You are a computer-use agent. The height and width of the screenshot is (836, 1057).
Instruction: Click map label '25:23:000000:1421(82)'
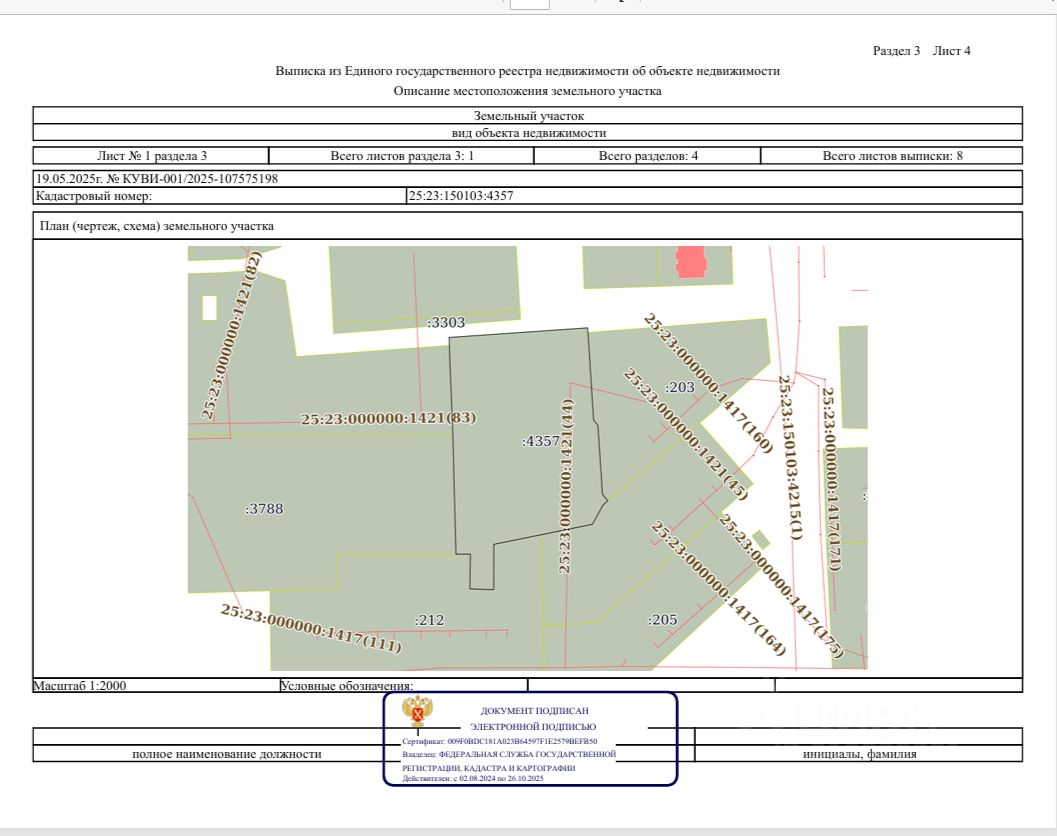click(x=232, y=335)
